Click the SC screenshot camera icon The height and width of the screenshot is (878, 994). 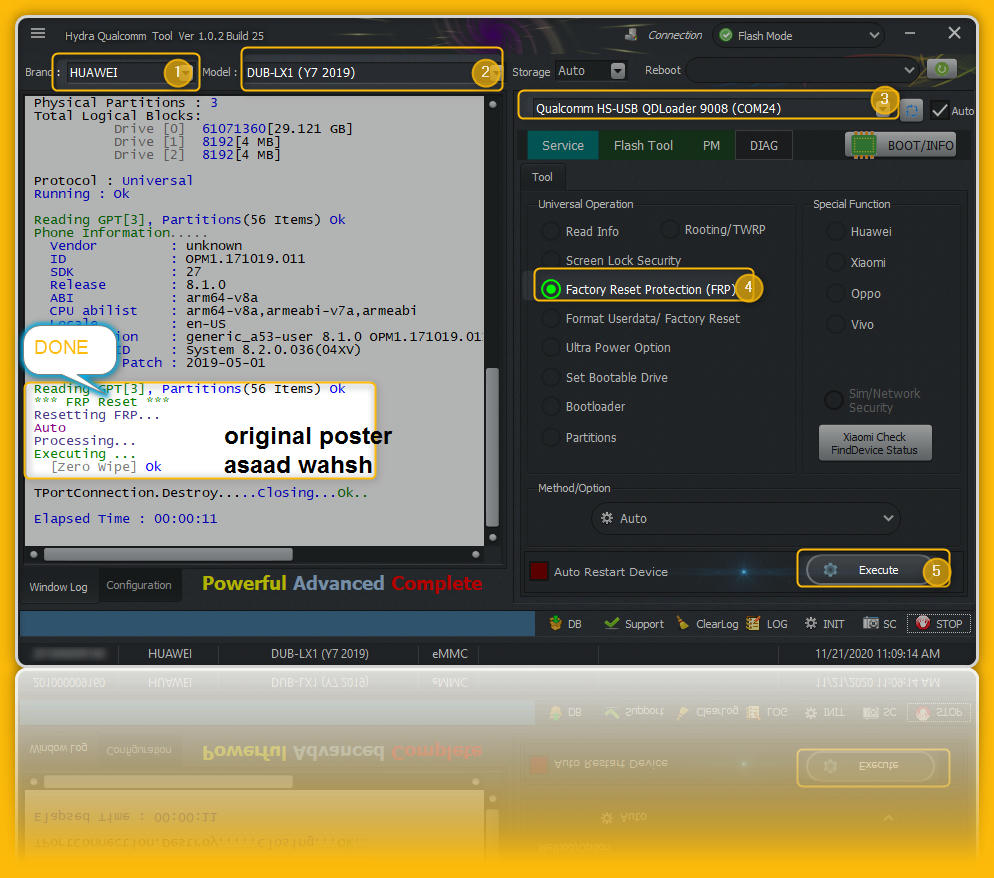[870, 623]
